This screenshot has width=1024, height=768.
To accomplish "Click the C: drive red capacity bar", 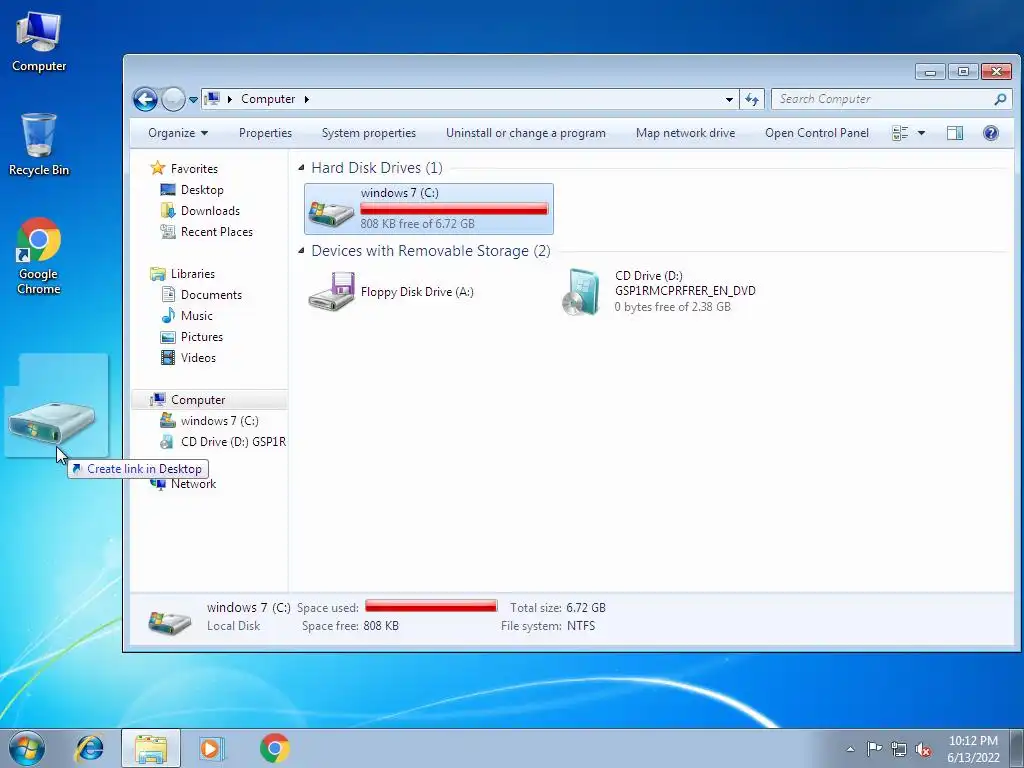I will [x=454, y=208].
